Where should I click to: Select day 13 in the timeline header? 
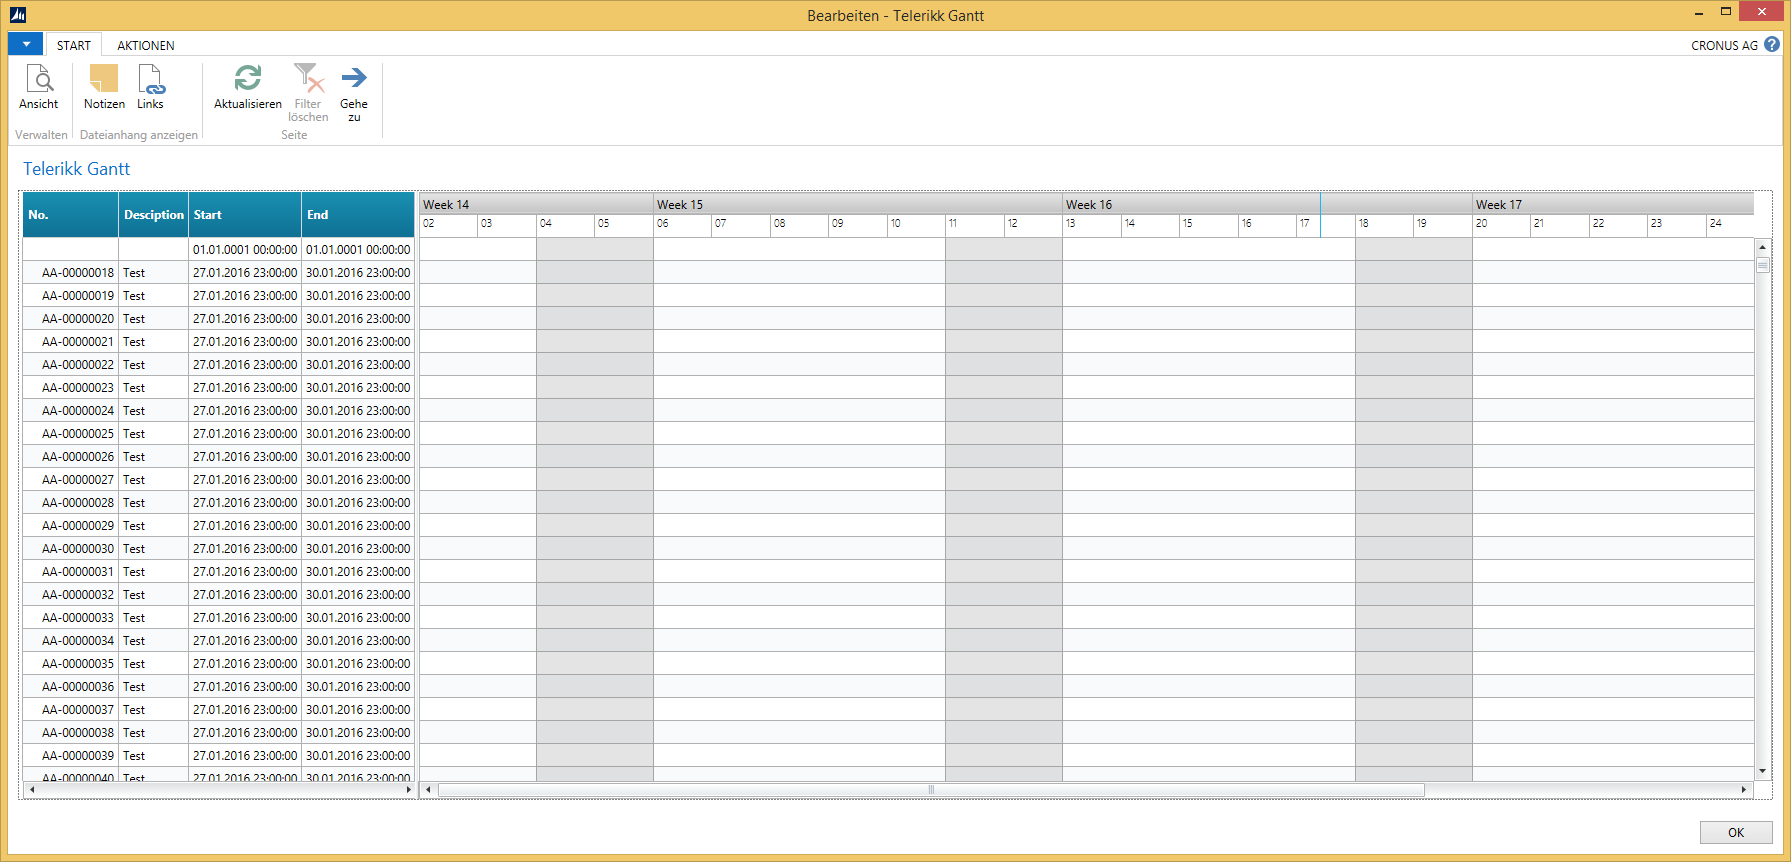1091,225
